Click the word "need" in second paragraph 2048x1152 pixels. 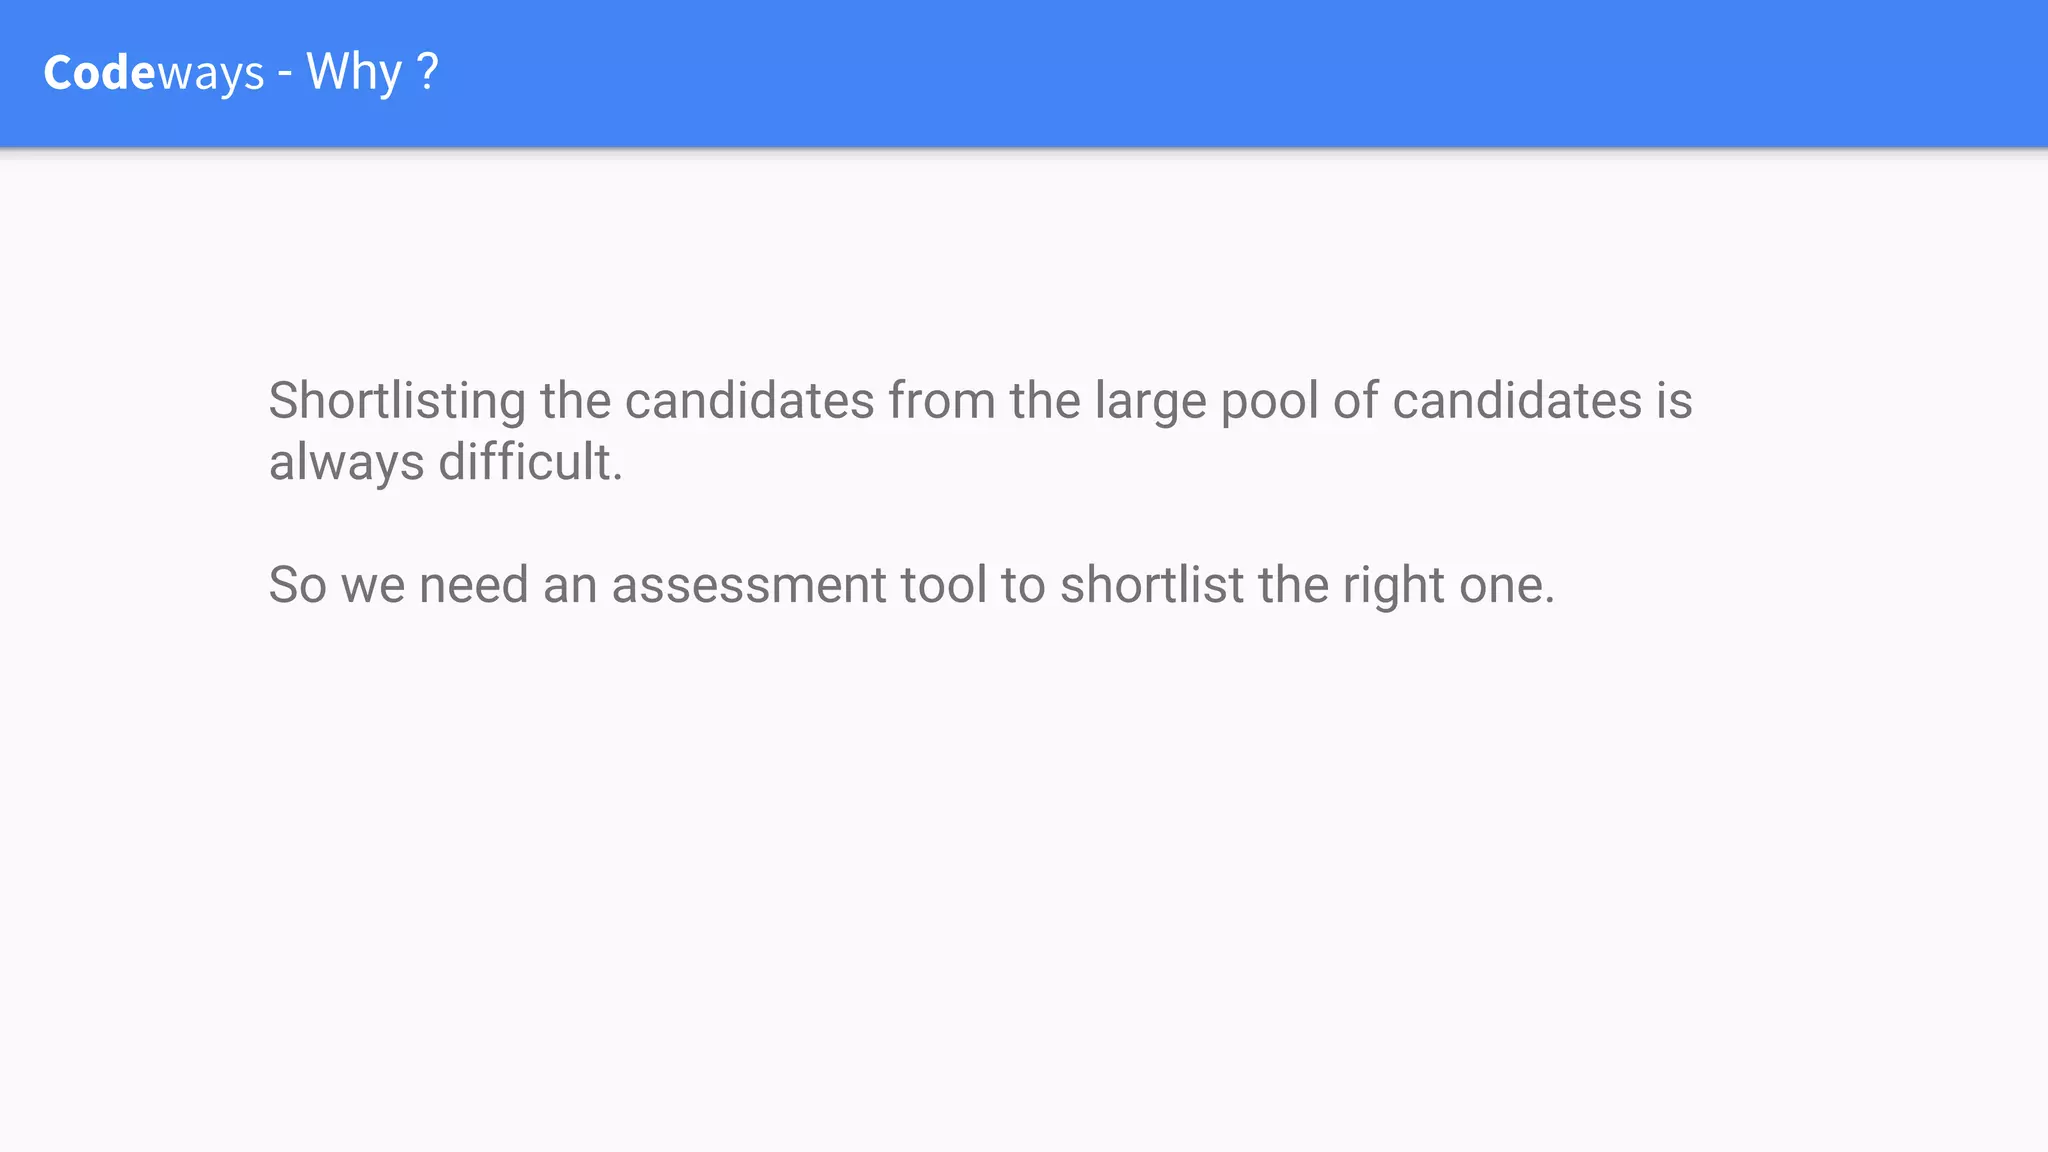473,585
